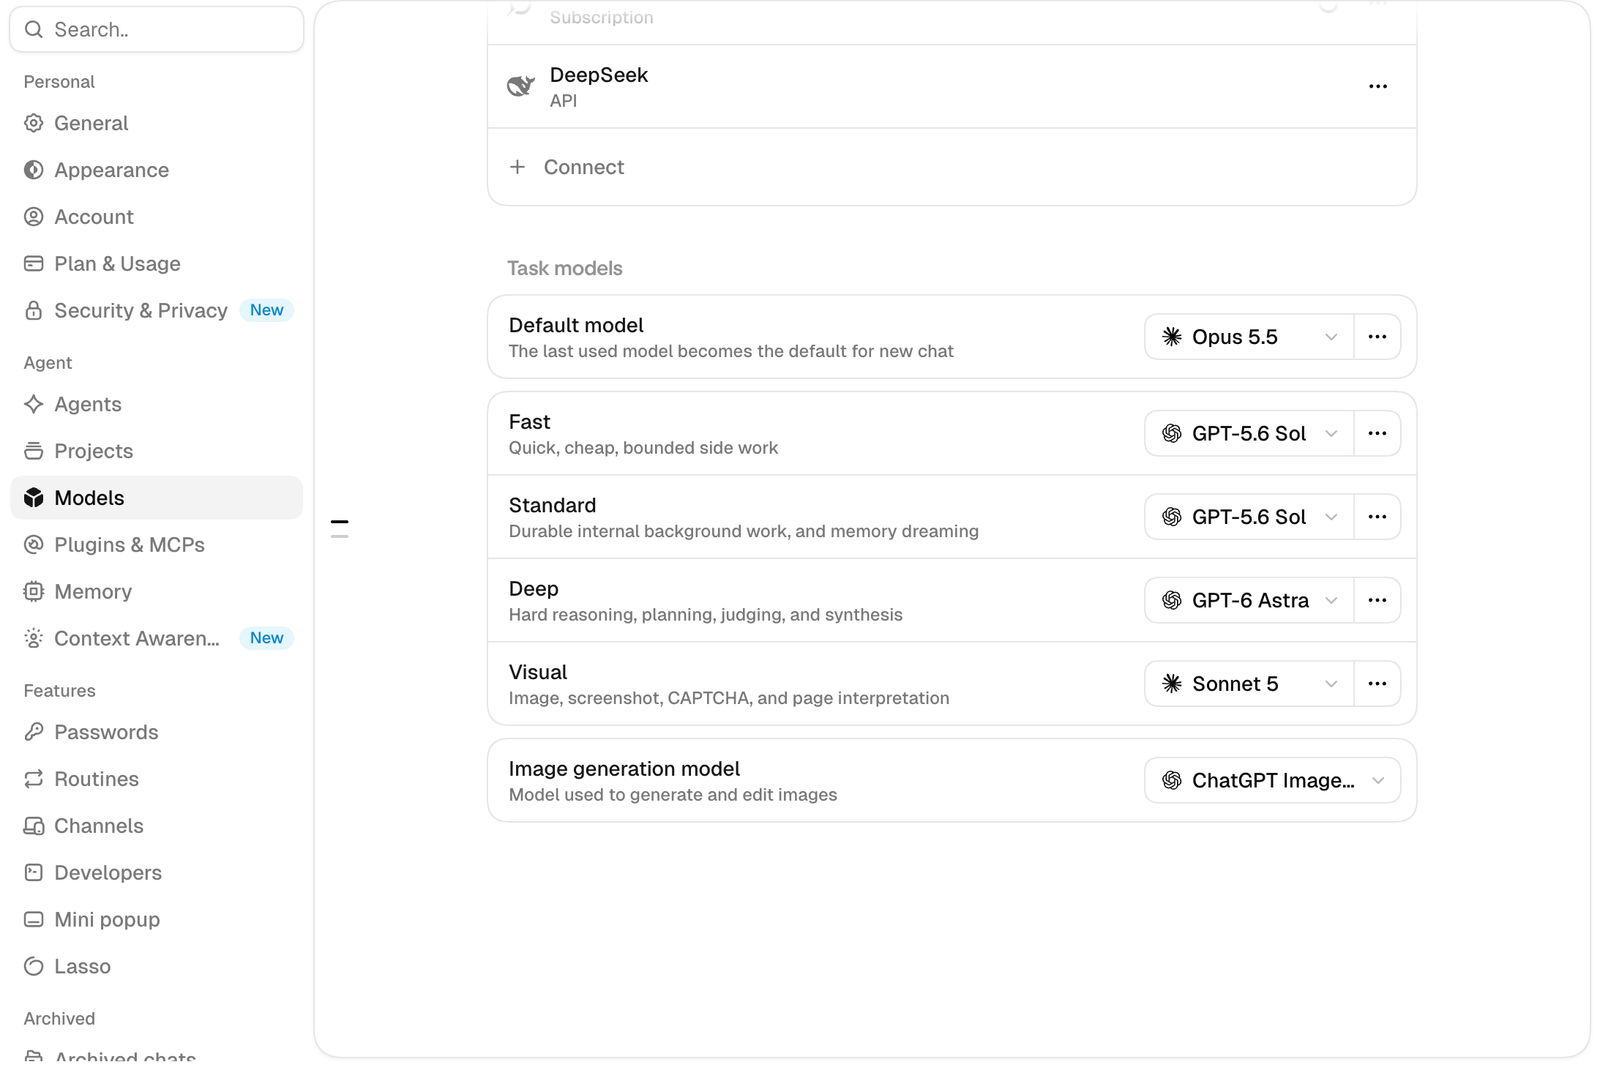Select the Models sidebar item
Viewport: 1600px width, 1067px height.
click(x=156, y=498)
